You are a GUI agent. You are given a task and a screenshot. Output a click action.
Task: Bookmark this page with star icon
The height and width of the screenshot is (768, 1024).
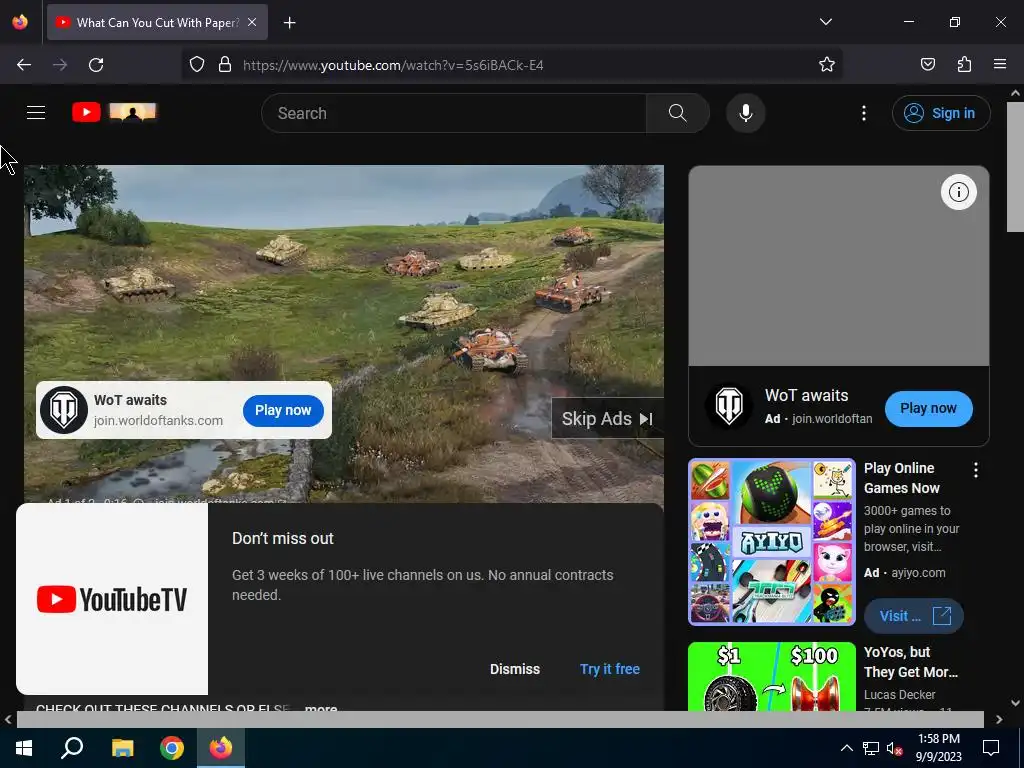(827, 64)
